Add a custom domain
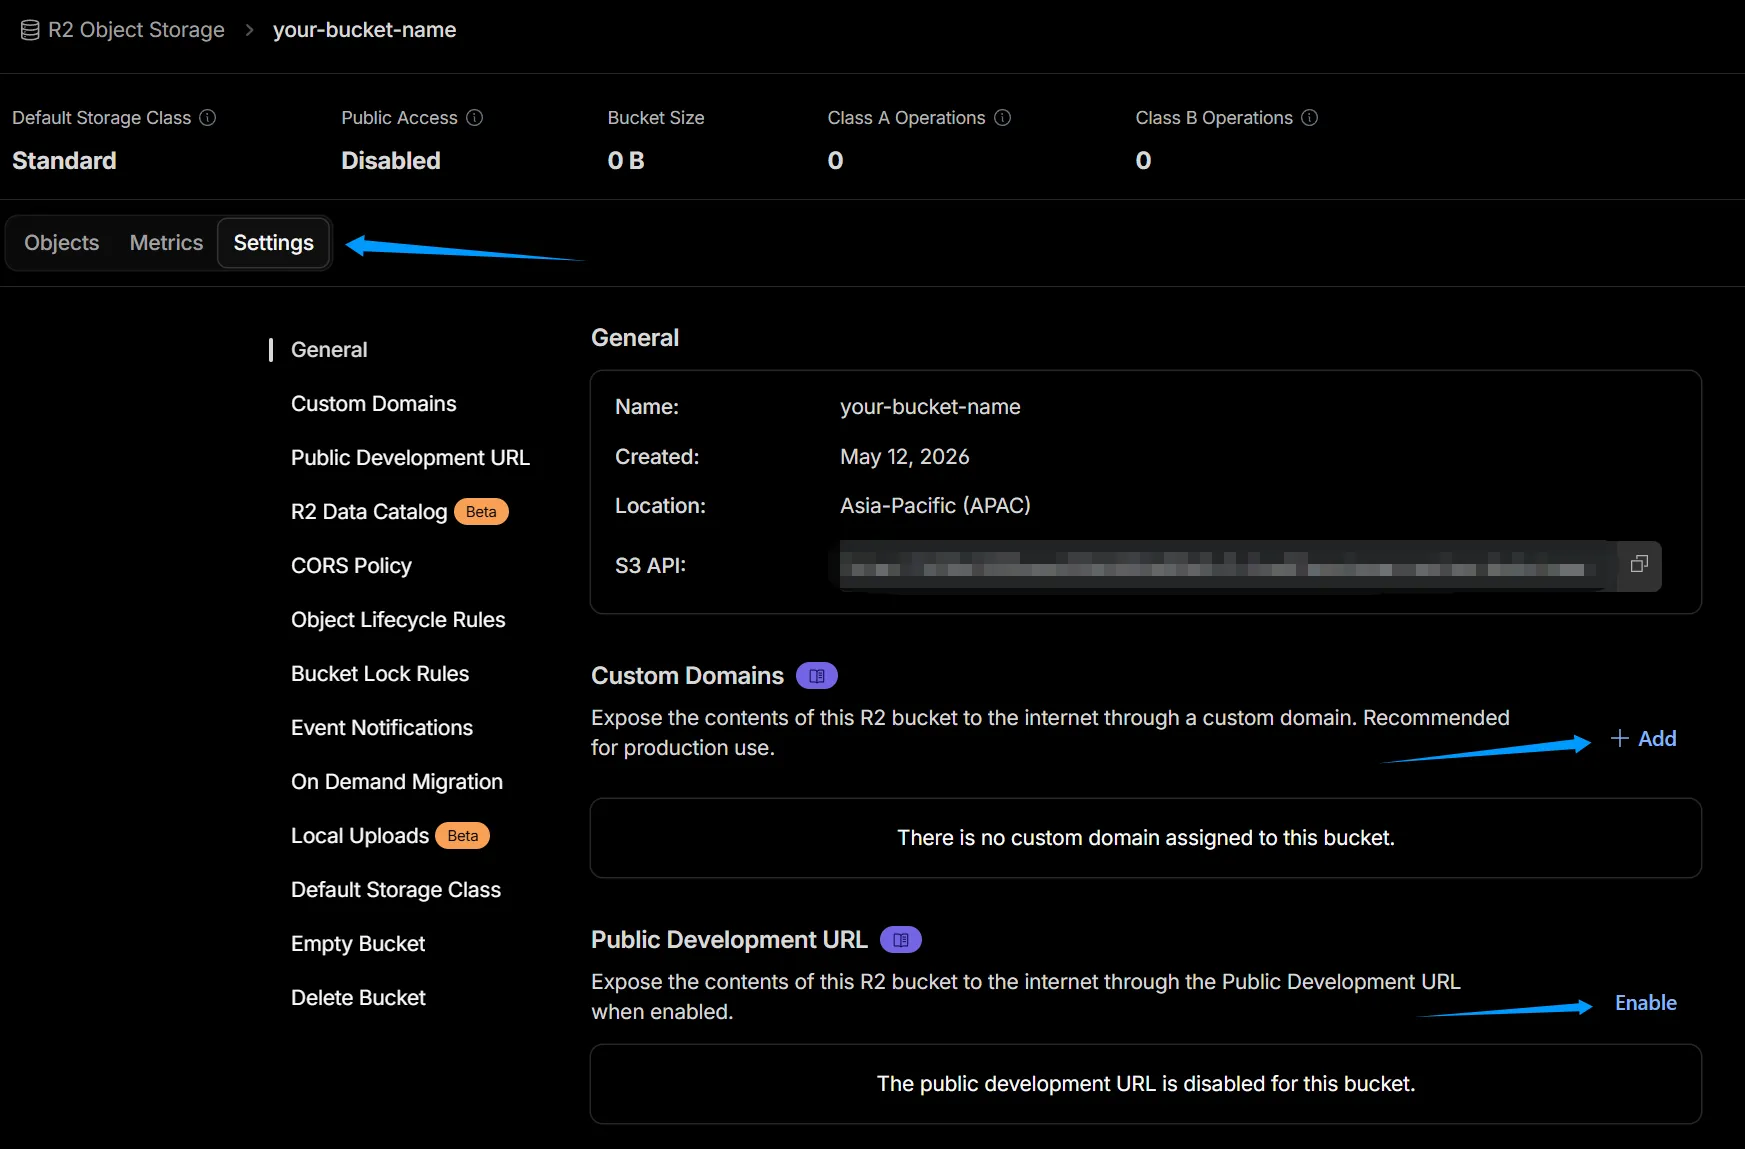Image resolution: width=1745 pixels, height=1149 pixels. [1644, 739]
